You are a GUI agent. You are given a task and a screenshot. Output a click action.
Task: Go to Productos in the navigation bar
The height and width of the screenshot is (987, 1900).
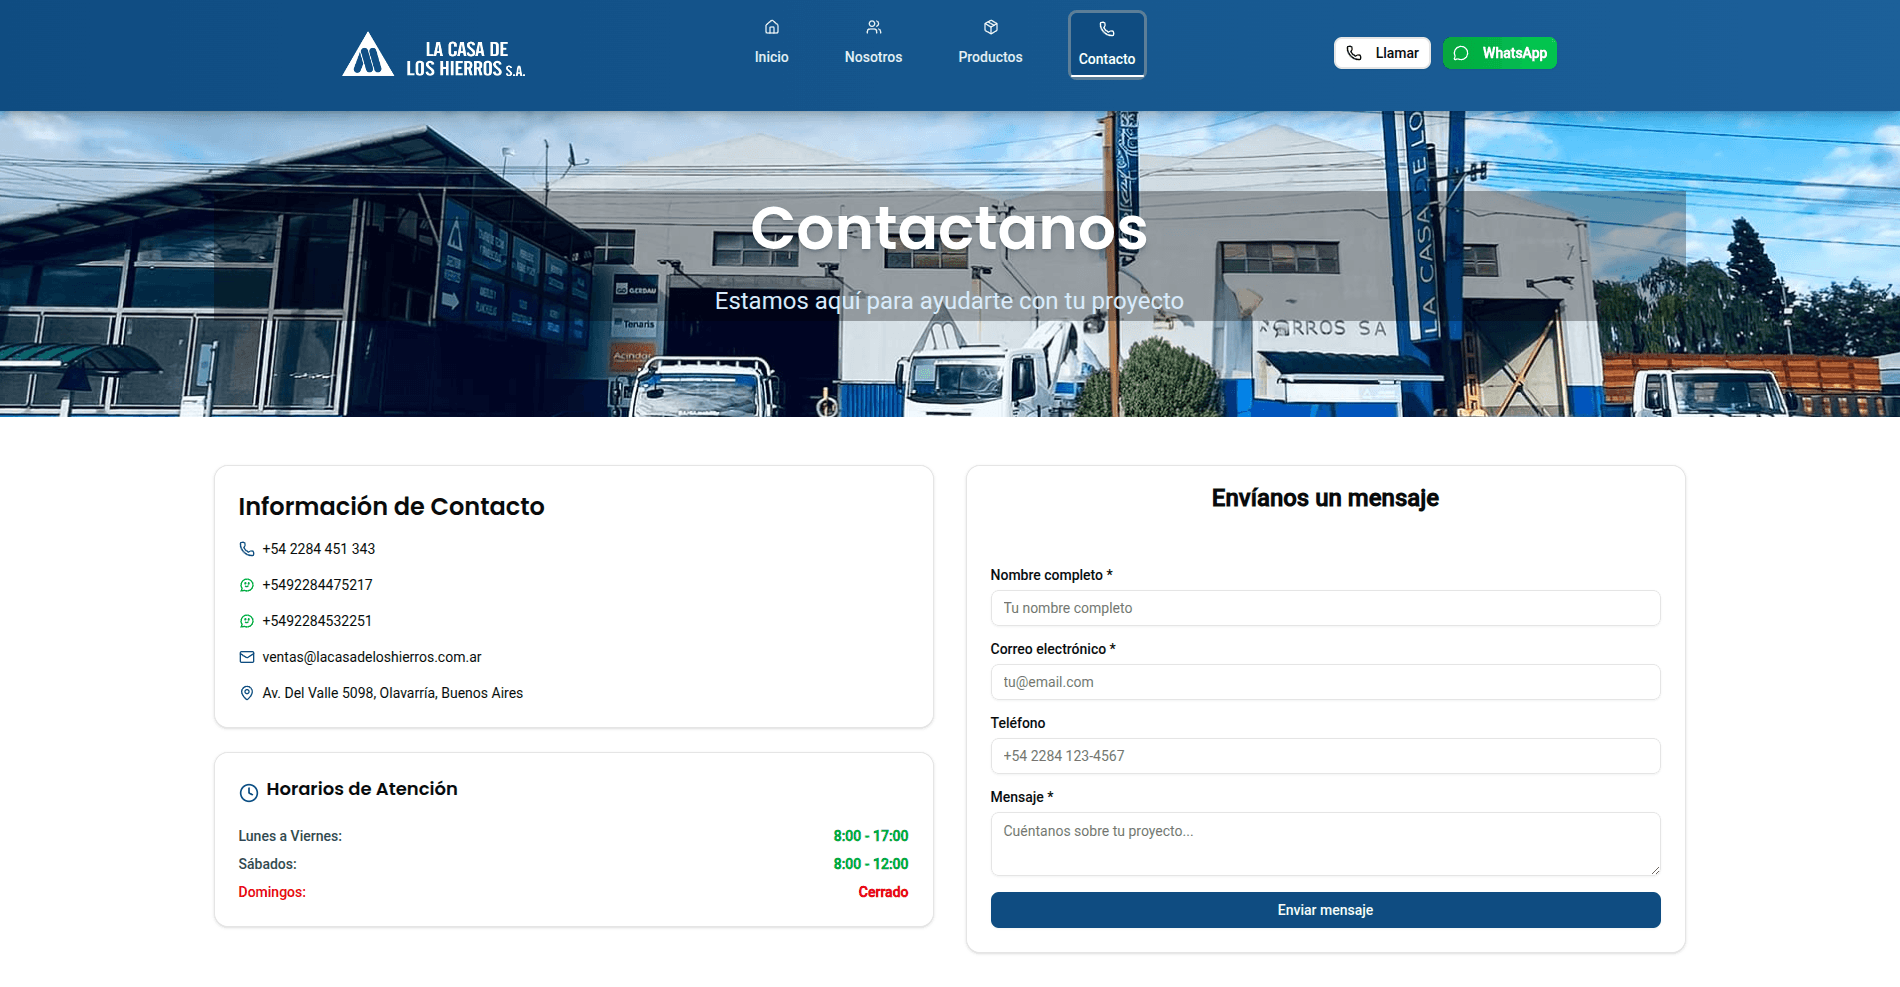990,44
